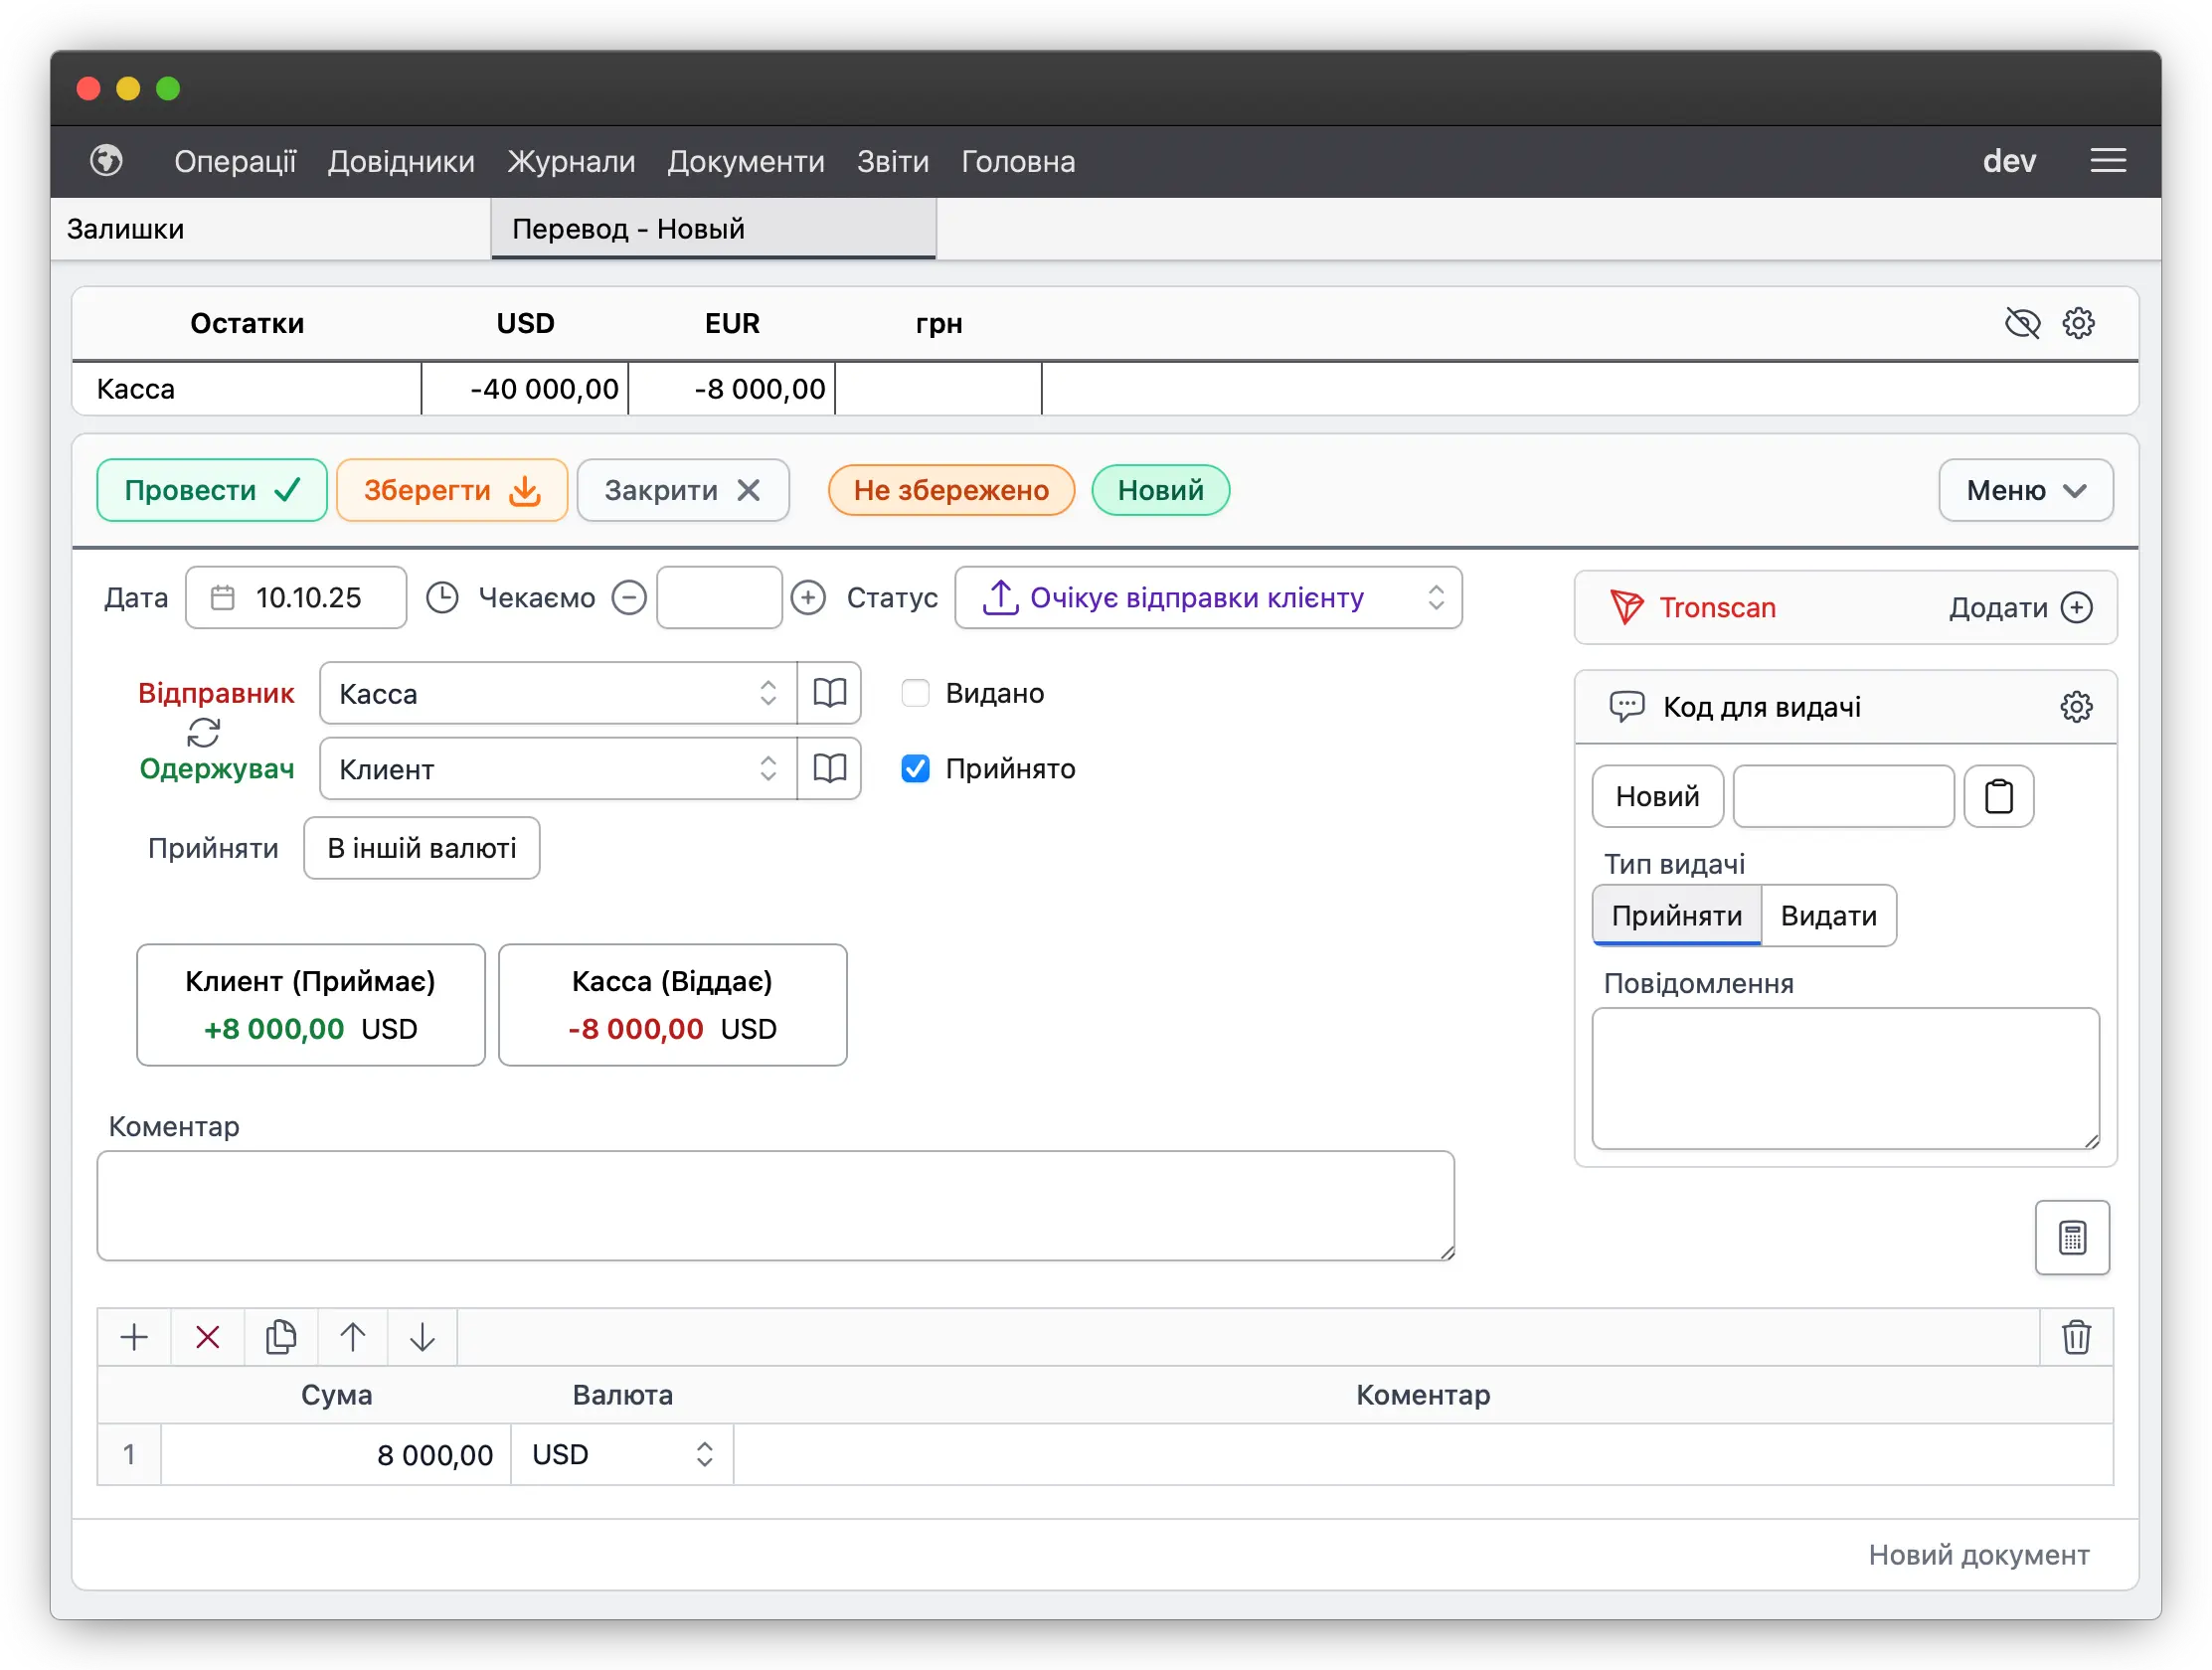Uncheck the Прийнято checkbox
The height and width of the screenshot is (1670, 2212).
click(915, 768)
